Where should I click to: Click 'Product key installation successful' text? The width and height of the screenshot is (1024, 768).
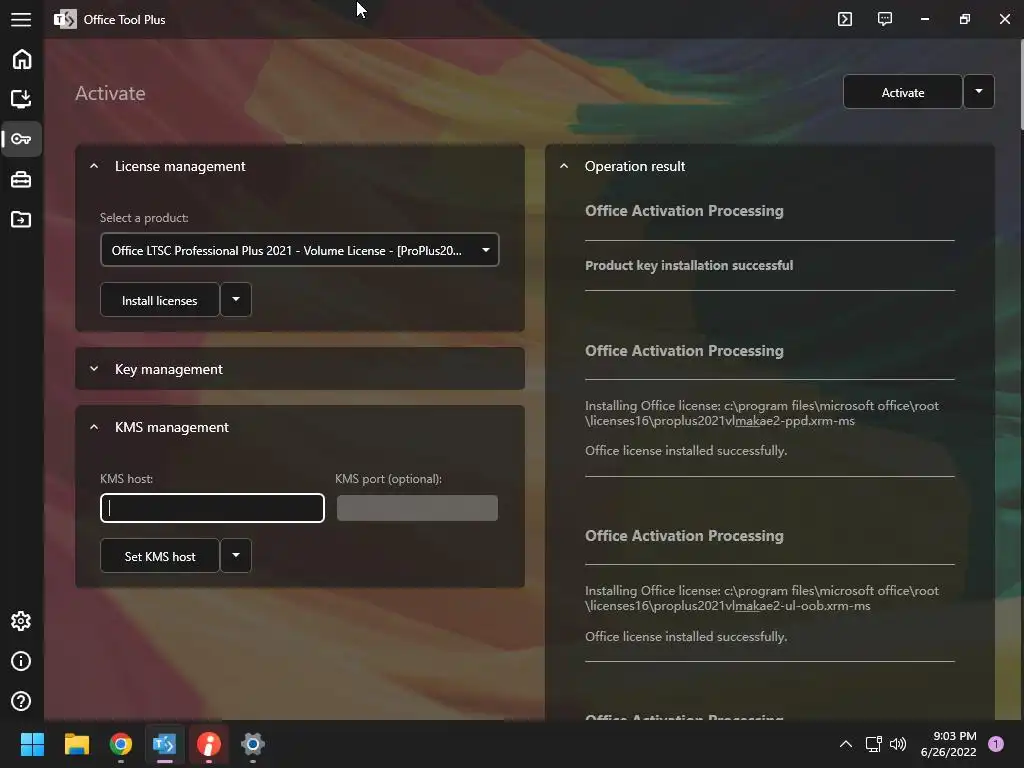click(x=689, y=265)
